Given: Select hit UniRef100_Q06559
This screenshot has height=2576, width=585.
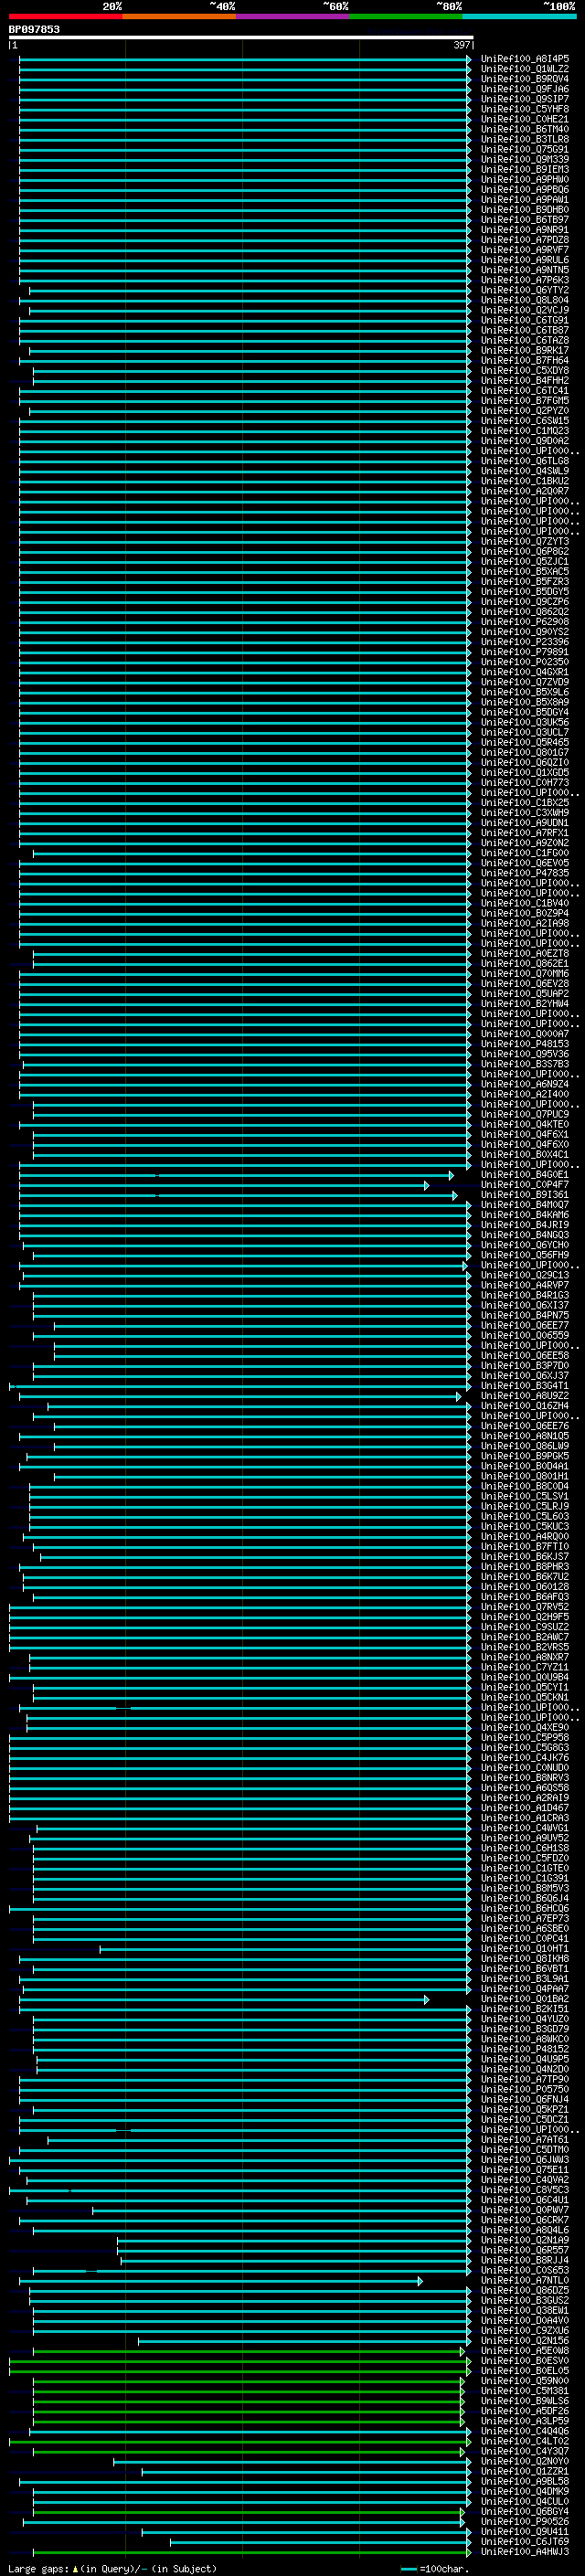Looking at the screenshot, I should coord(525,1335).
